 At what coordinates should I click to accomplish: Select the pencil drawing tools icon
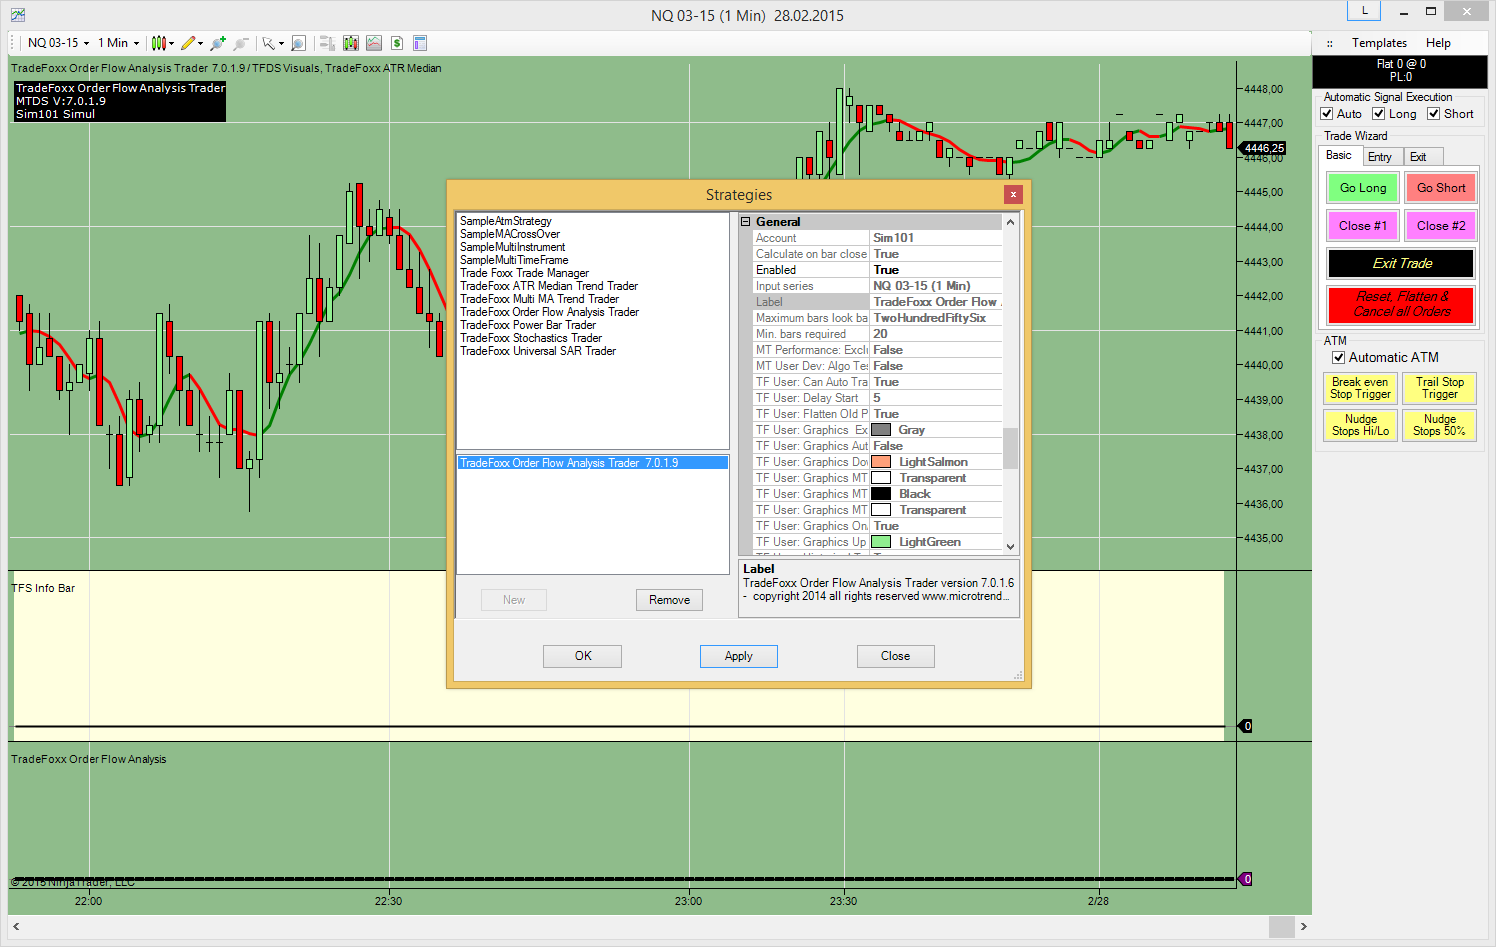(x=187, y=43)
